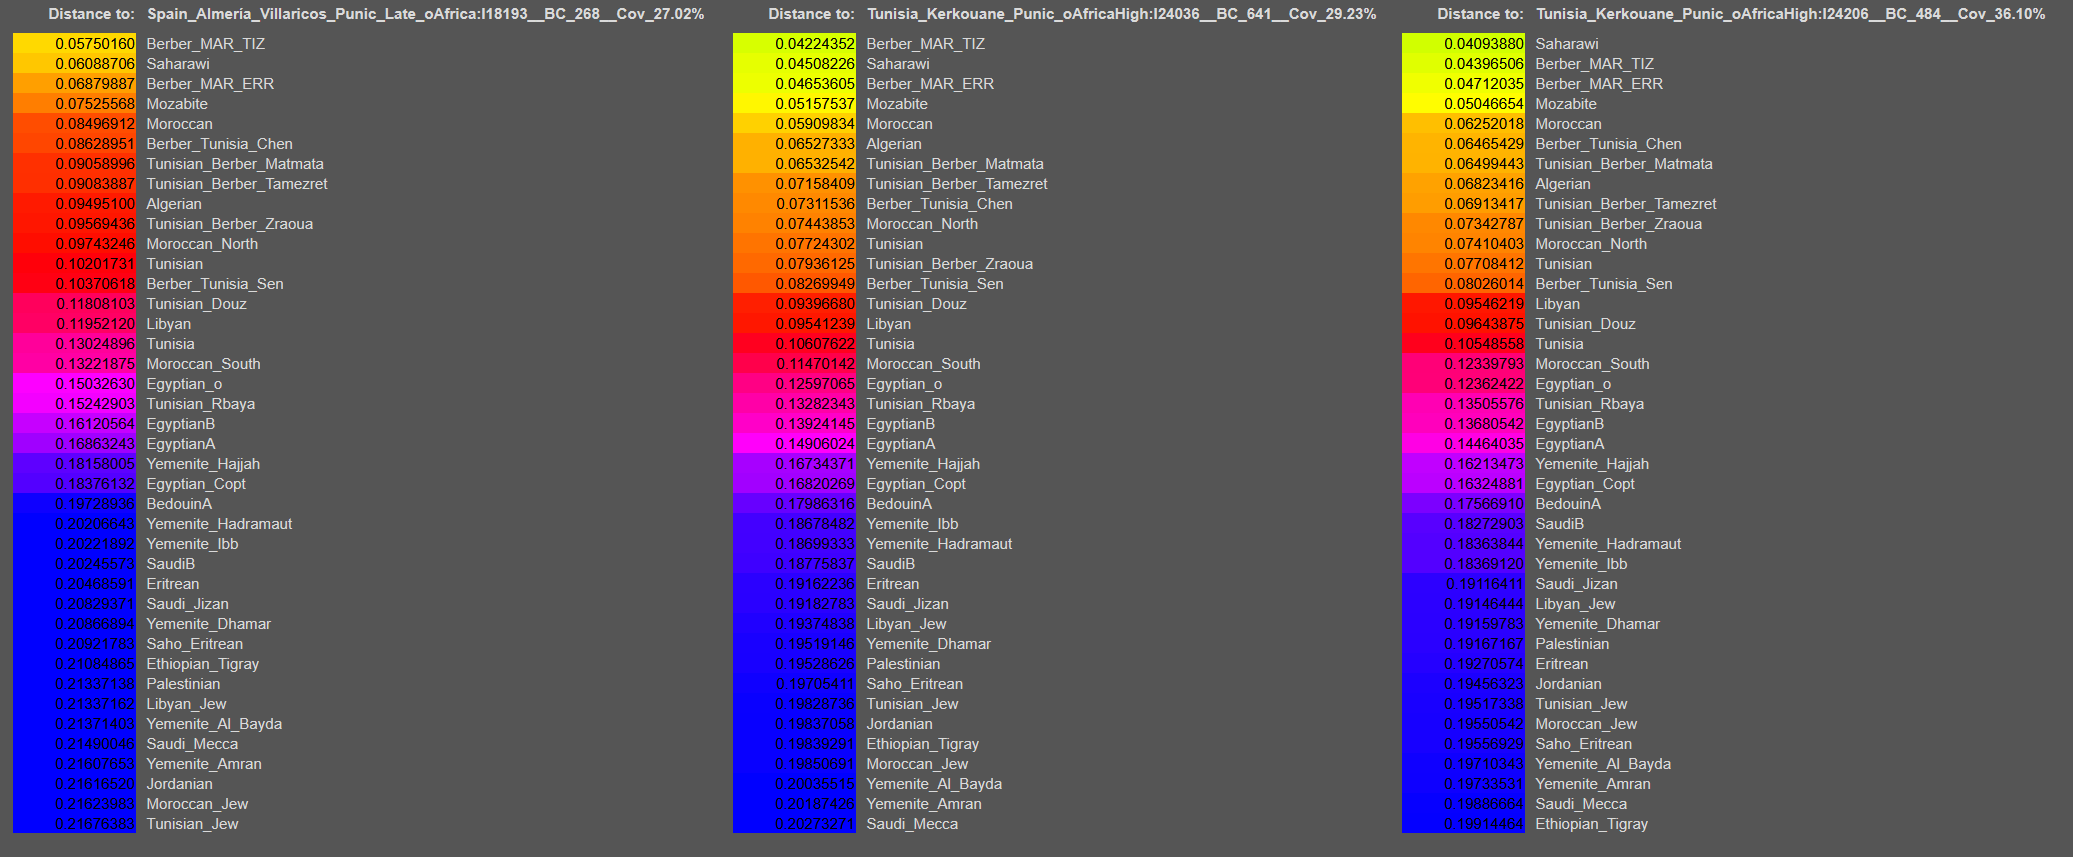Click SaudiB label in the I24206 list

coord(1559,524)
